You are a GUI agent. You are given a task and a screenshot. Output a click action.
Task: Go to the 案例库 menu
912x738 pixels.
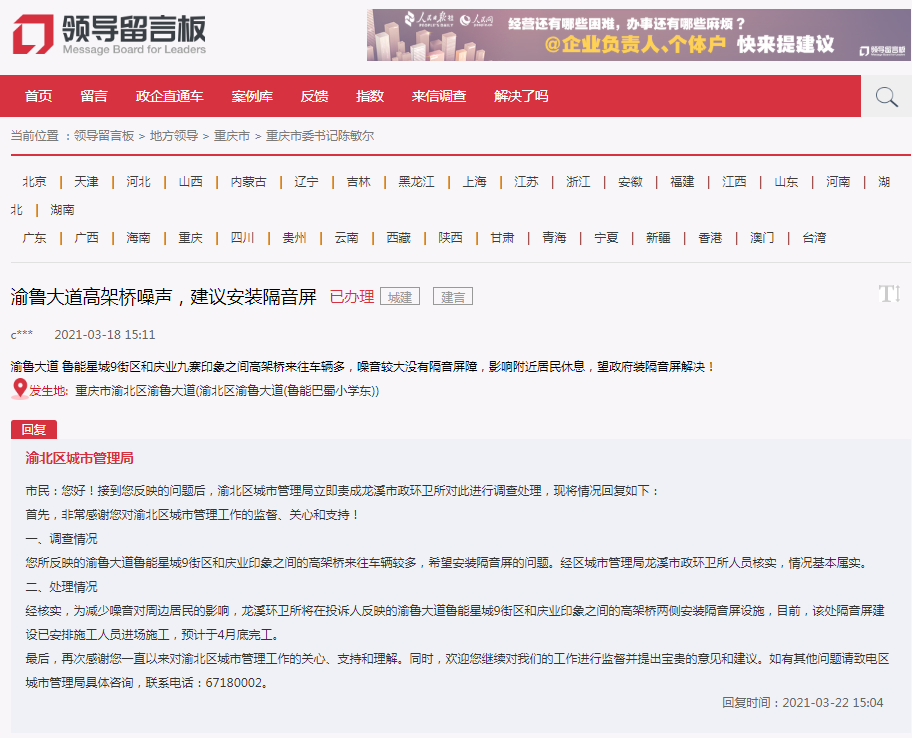(252, 96)
